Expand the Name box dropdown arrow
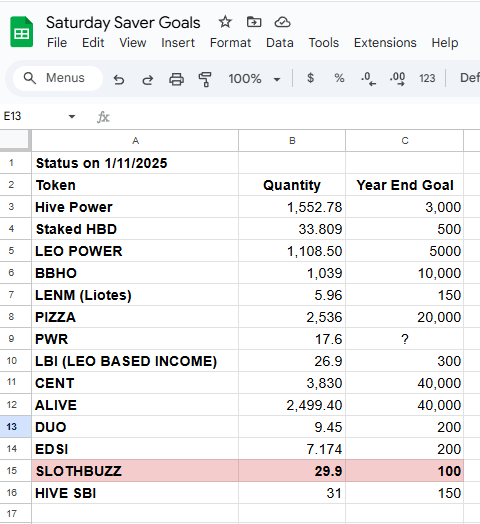The height and width of the screenshot is (524, 480). coord(72,117)
